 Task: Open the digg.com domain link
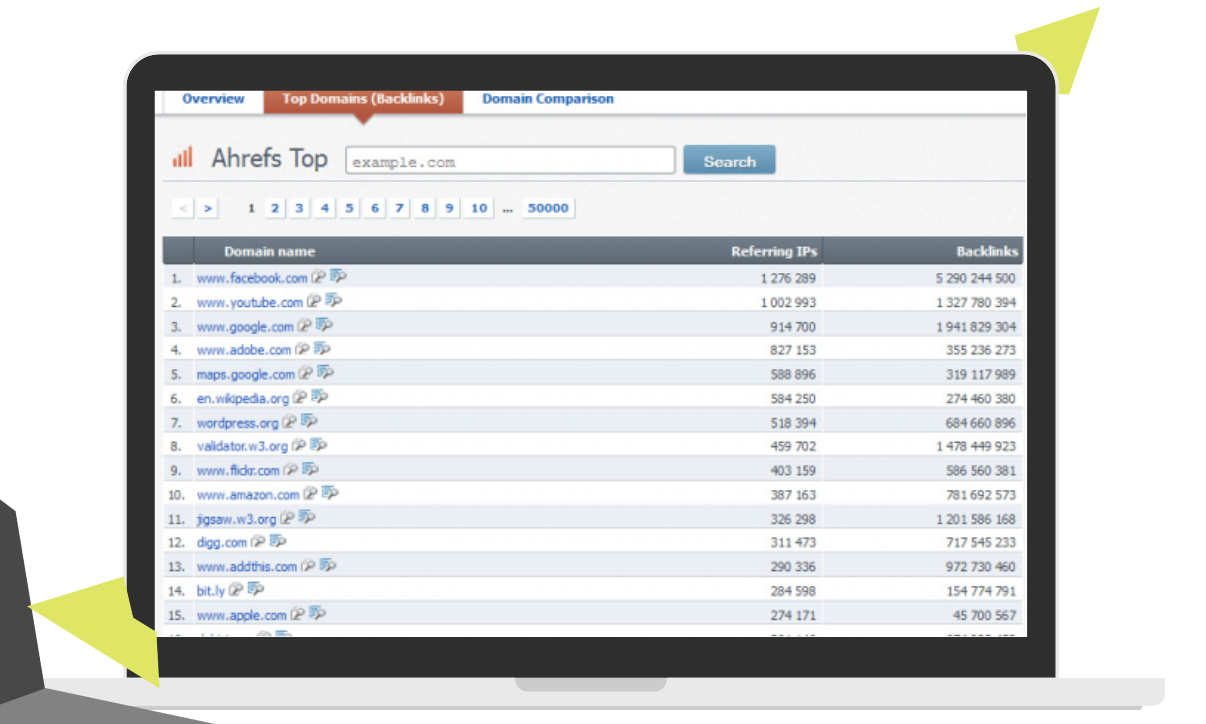[222, 543]
